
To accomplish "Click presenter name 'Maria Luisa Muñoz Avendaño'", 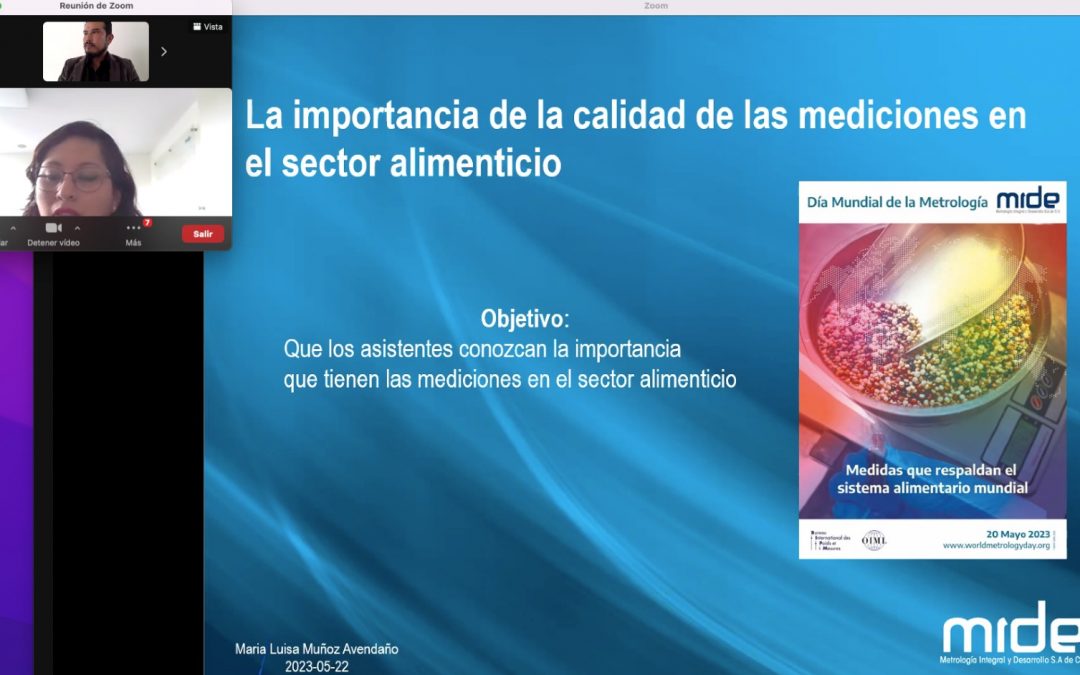I will [x=316, y=649].
